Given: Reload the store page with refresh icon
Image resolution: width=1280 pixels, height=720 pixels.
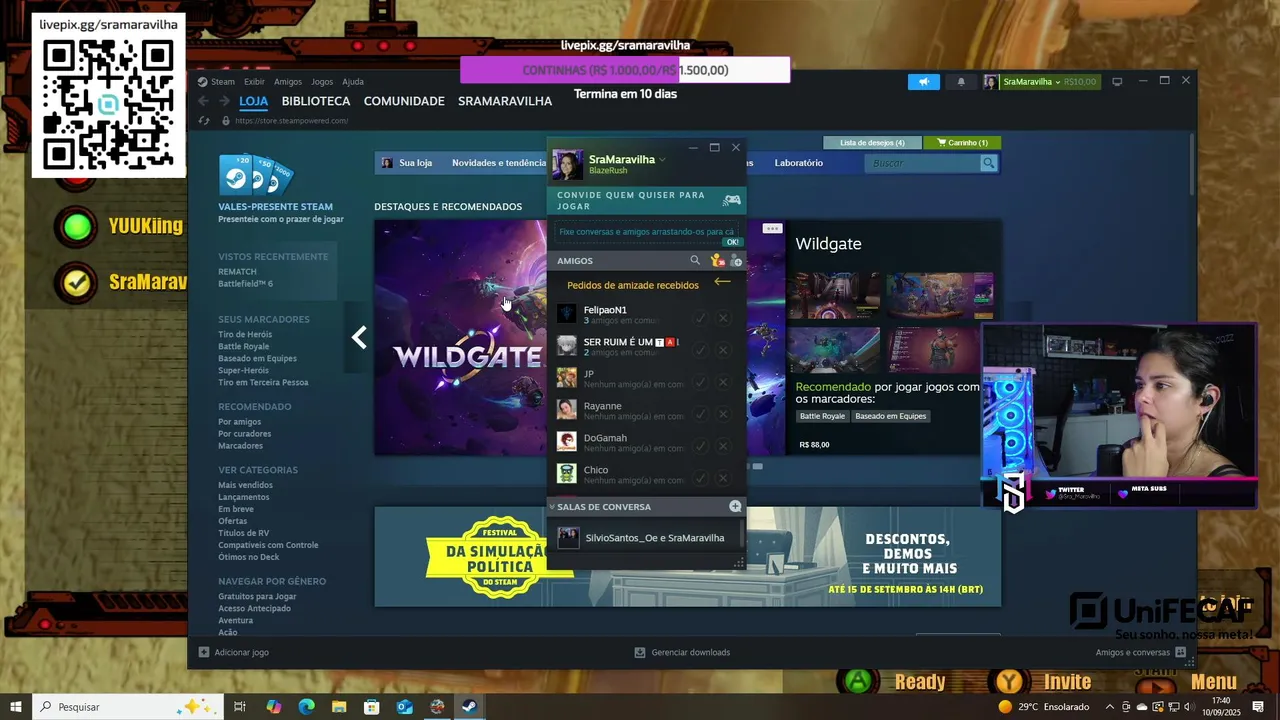Looking at the screenshot, I should (x=204, y=121).
